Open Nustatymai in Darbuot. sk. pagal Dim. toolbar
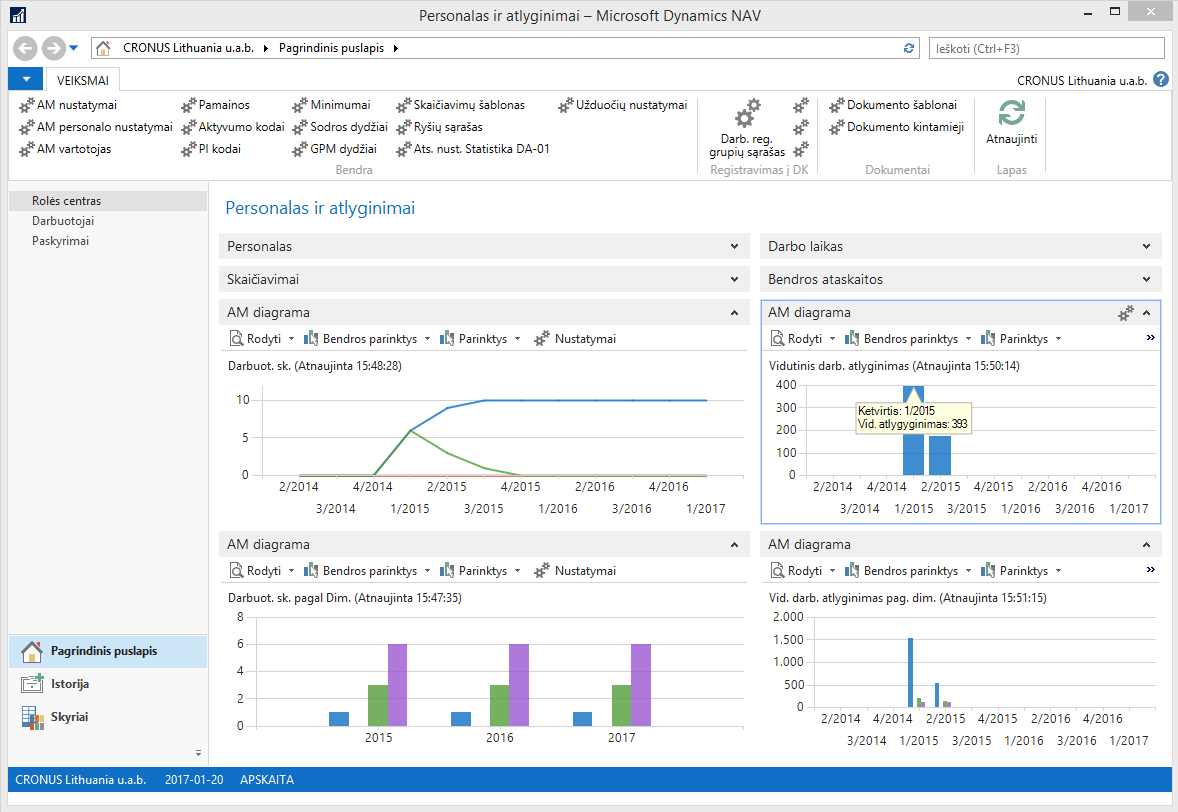 [575, 571]
